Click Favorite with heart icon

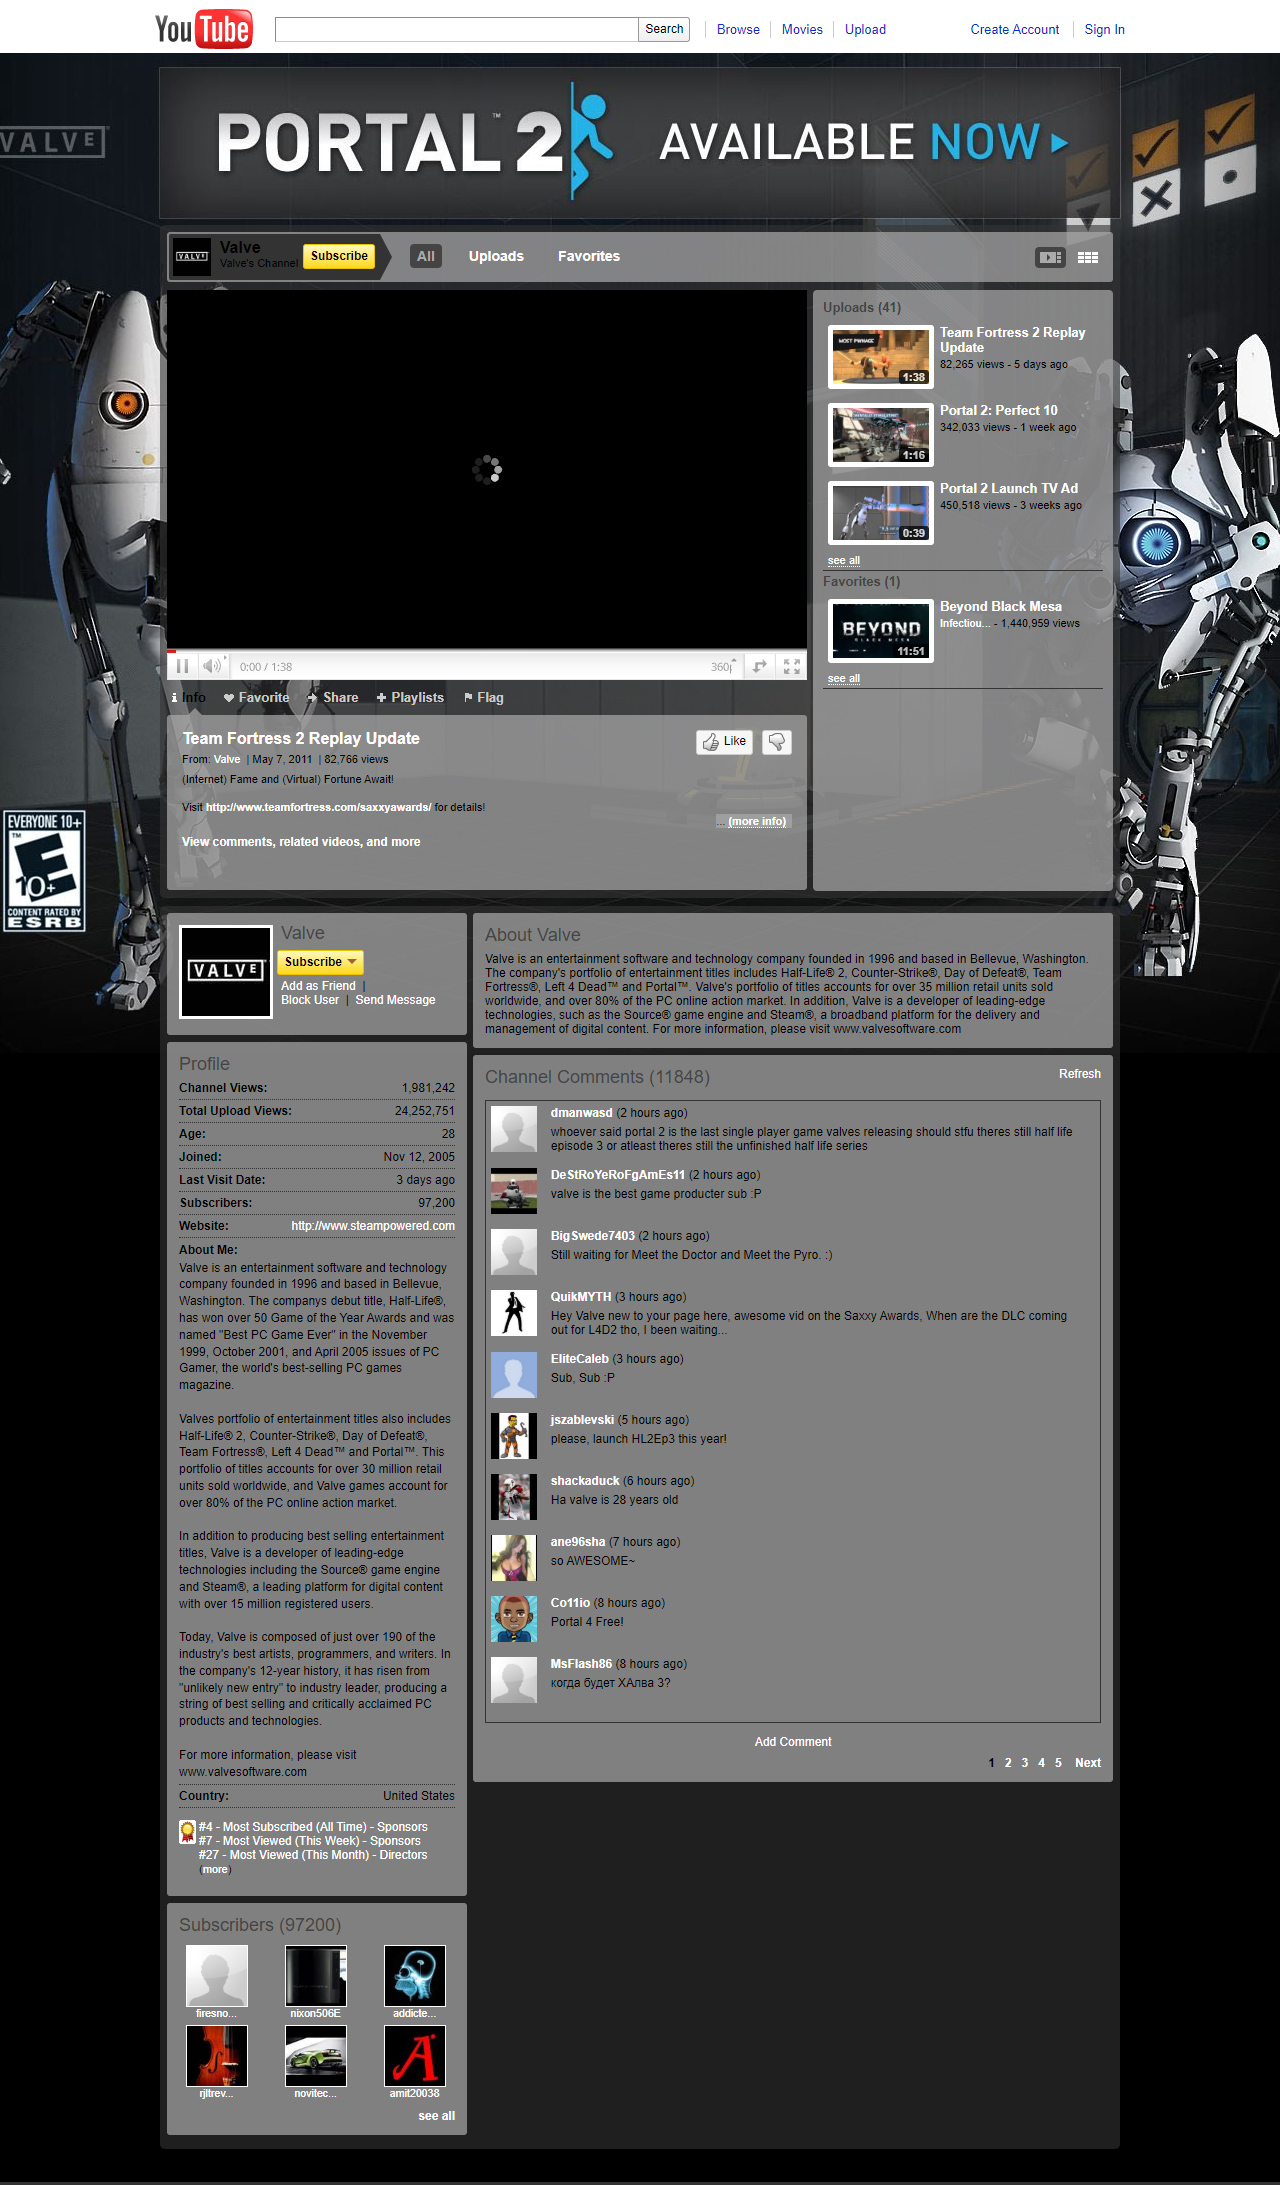[256, 697]
